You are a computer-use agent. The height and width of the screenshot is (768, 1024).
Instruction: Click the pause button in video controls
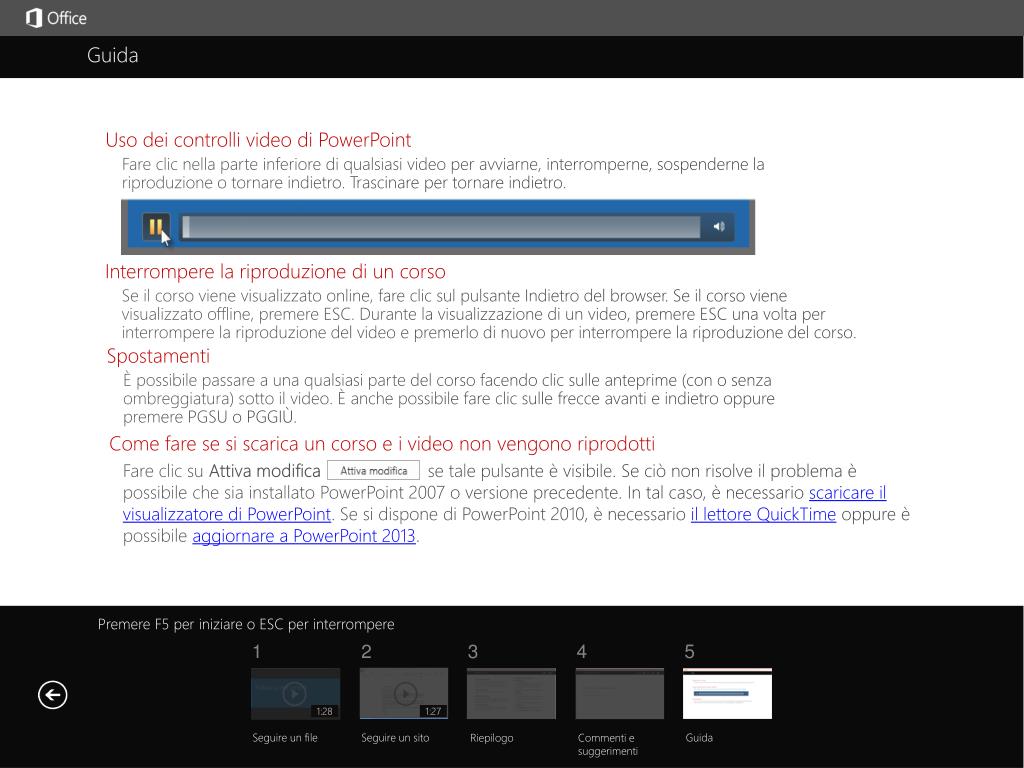155,227
